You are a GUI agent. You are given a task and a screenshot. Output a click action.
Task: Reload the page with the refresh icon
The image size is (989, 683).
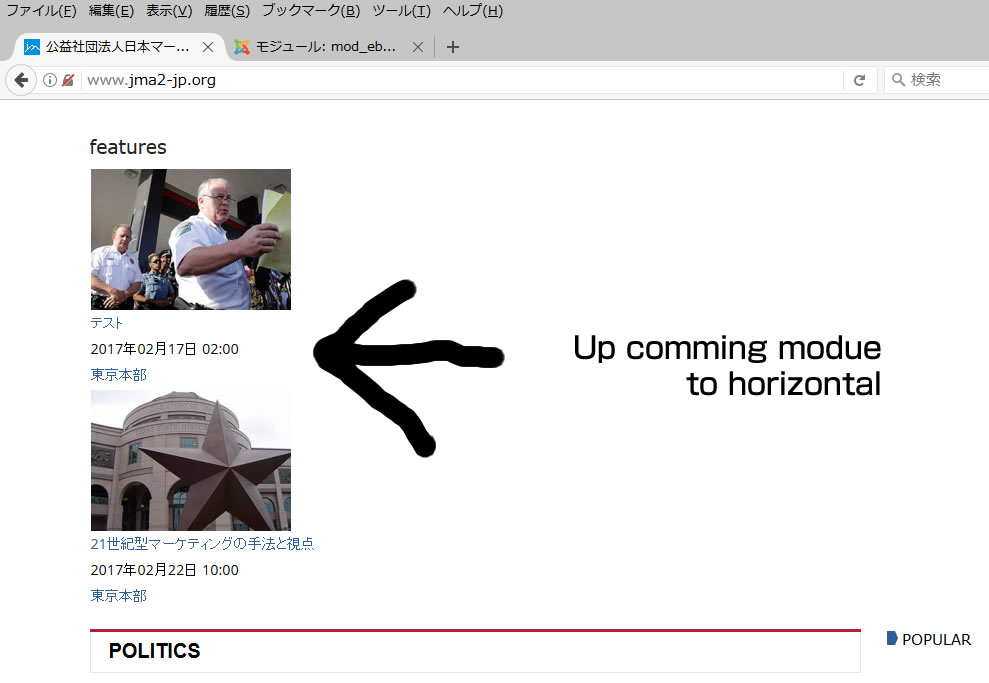[859, 80]
